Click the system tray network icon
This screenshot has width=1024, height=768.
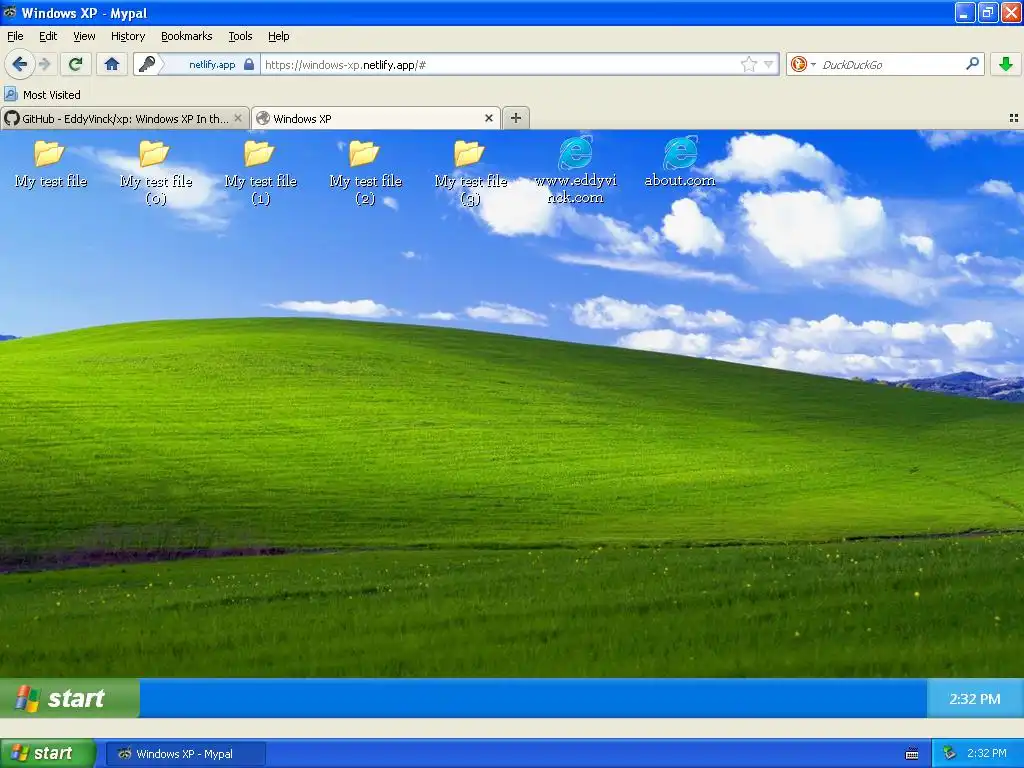coord(950,753)
